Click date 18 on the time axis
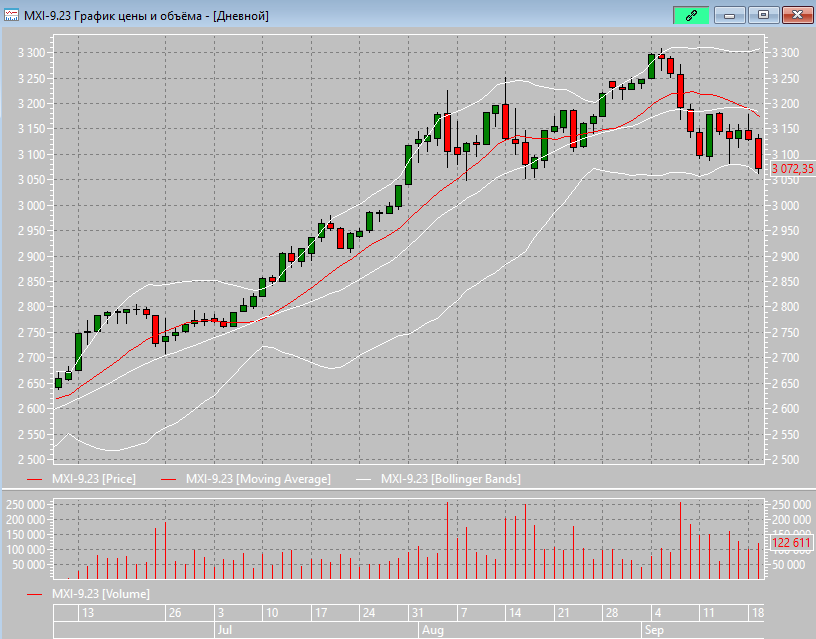The width and height of the screenshot is (816, 639). 757,612
